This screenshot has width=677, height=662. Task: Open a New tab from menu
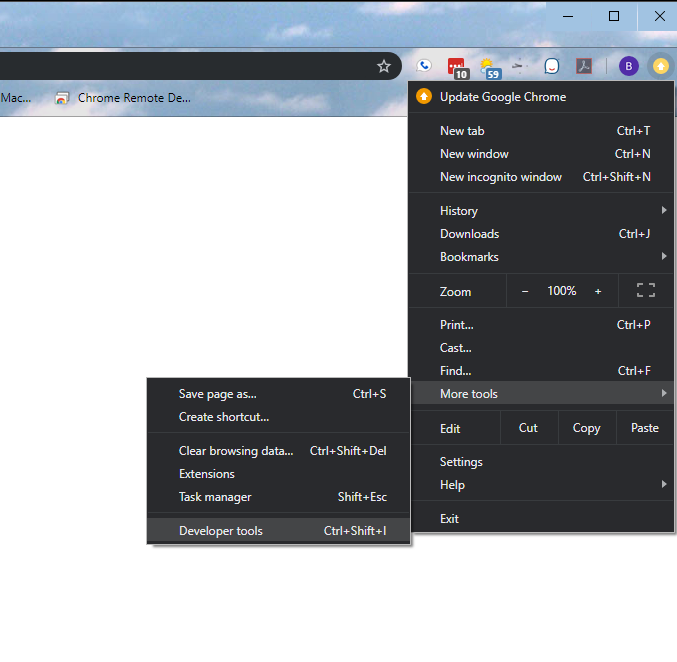(x=541, y=131)
